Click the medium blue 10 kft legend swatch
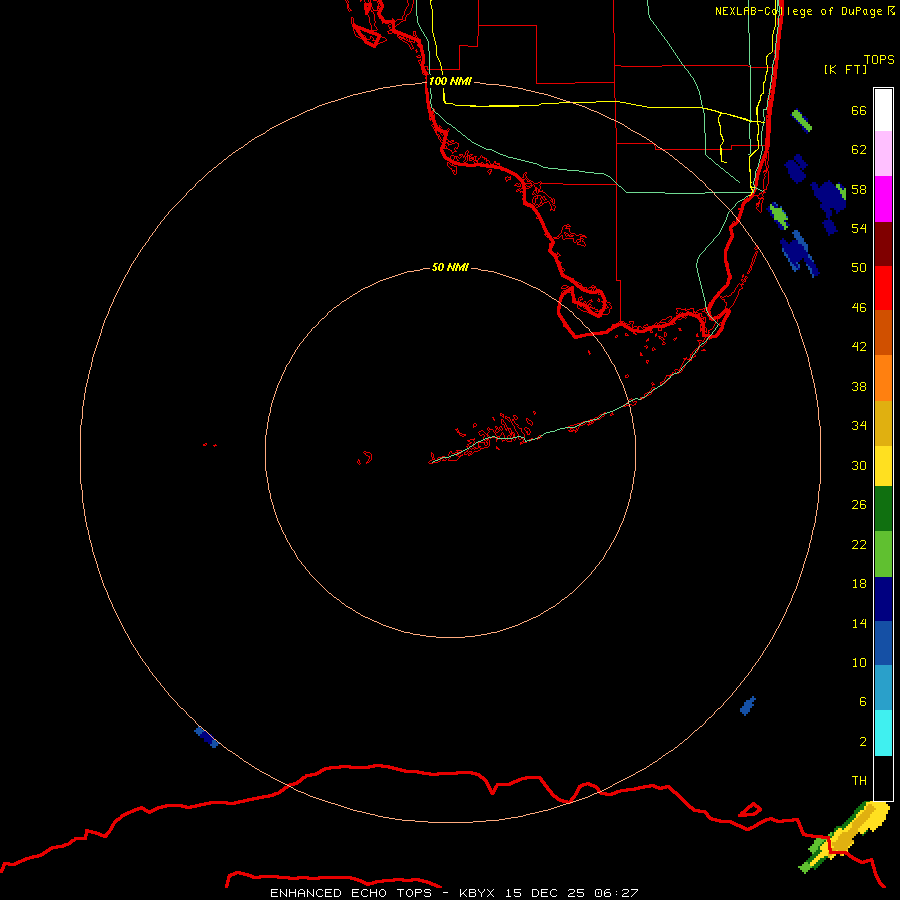 pyautogui.click(x=883, y=643)
